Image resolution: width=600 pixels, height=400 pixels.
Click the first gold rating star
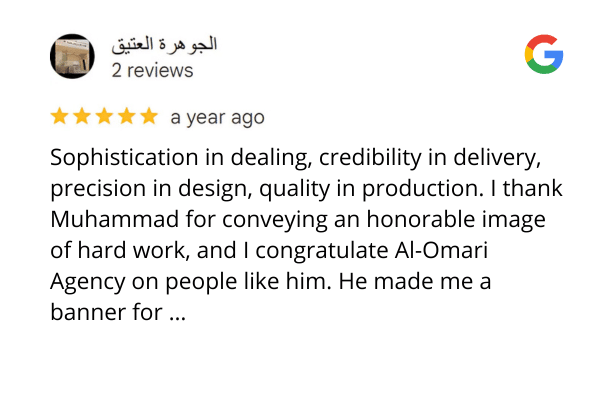59,116
